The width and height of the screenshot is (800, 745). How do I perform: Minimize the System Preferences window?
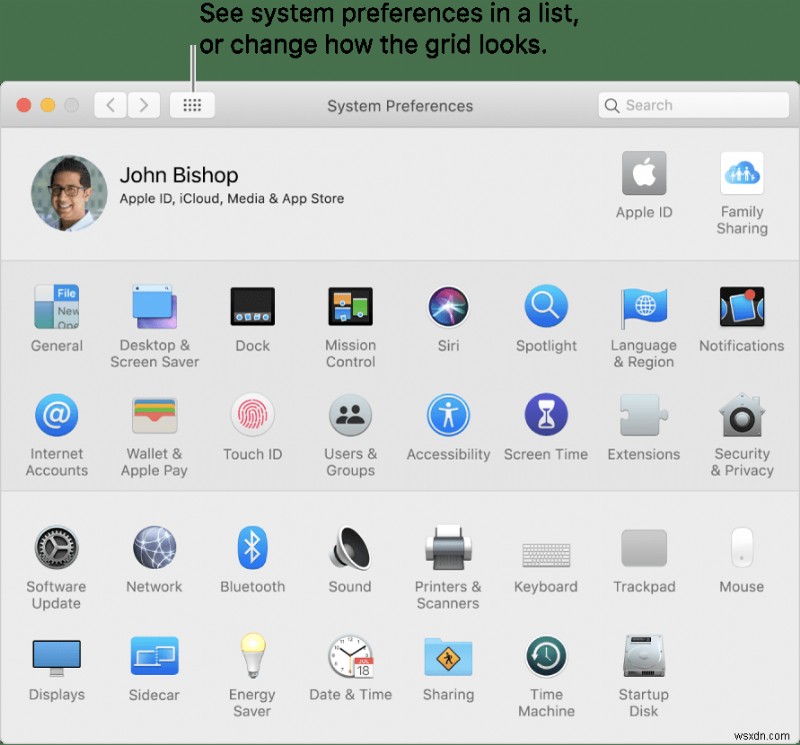pyautogui.click(x=48, y=105)
